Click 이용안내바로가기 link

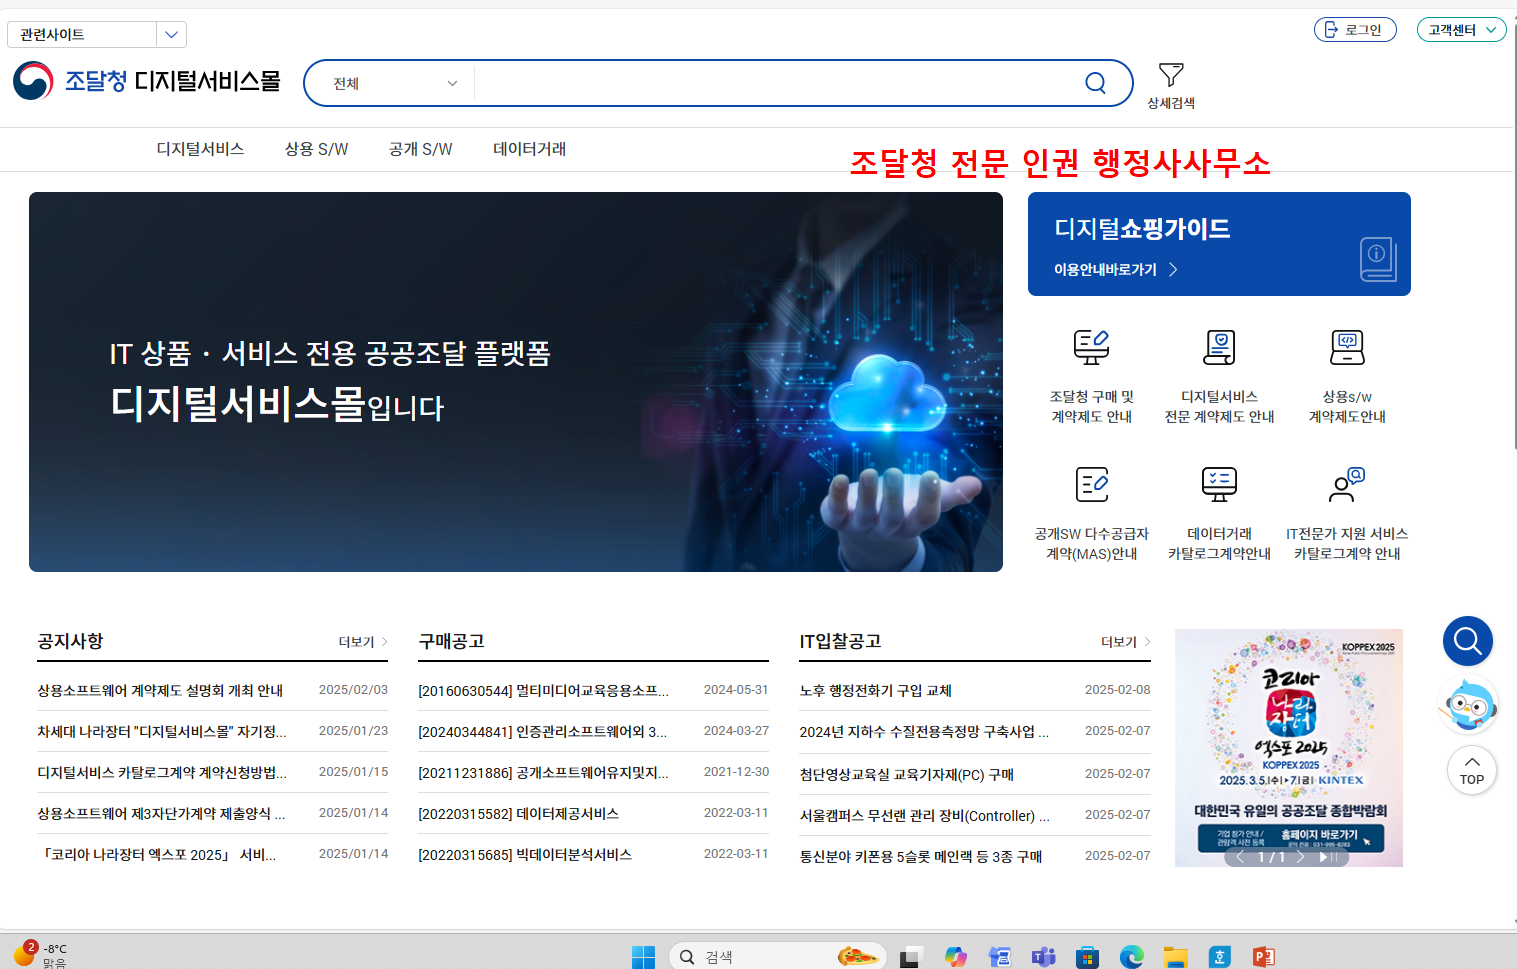click(1115, 270)
